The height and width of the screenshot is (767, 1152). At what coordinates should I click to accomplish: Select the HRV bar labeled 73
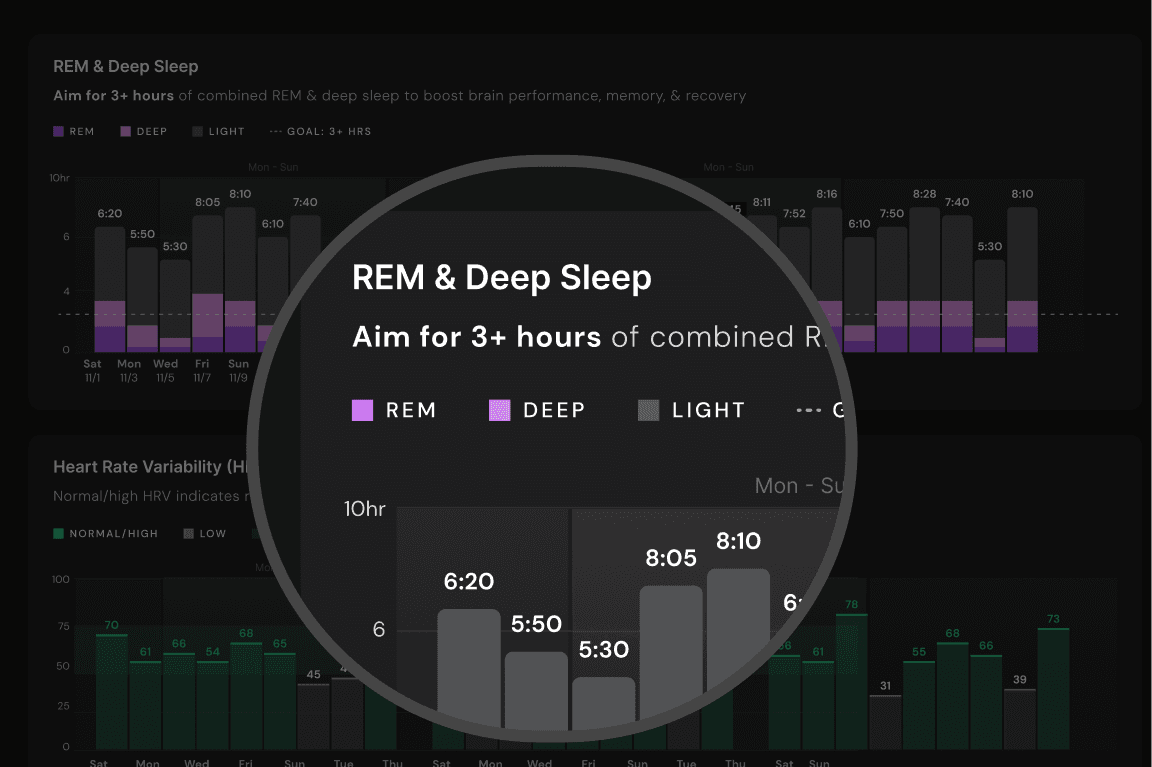pyautogui.click(x=1054, y=688)
